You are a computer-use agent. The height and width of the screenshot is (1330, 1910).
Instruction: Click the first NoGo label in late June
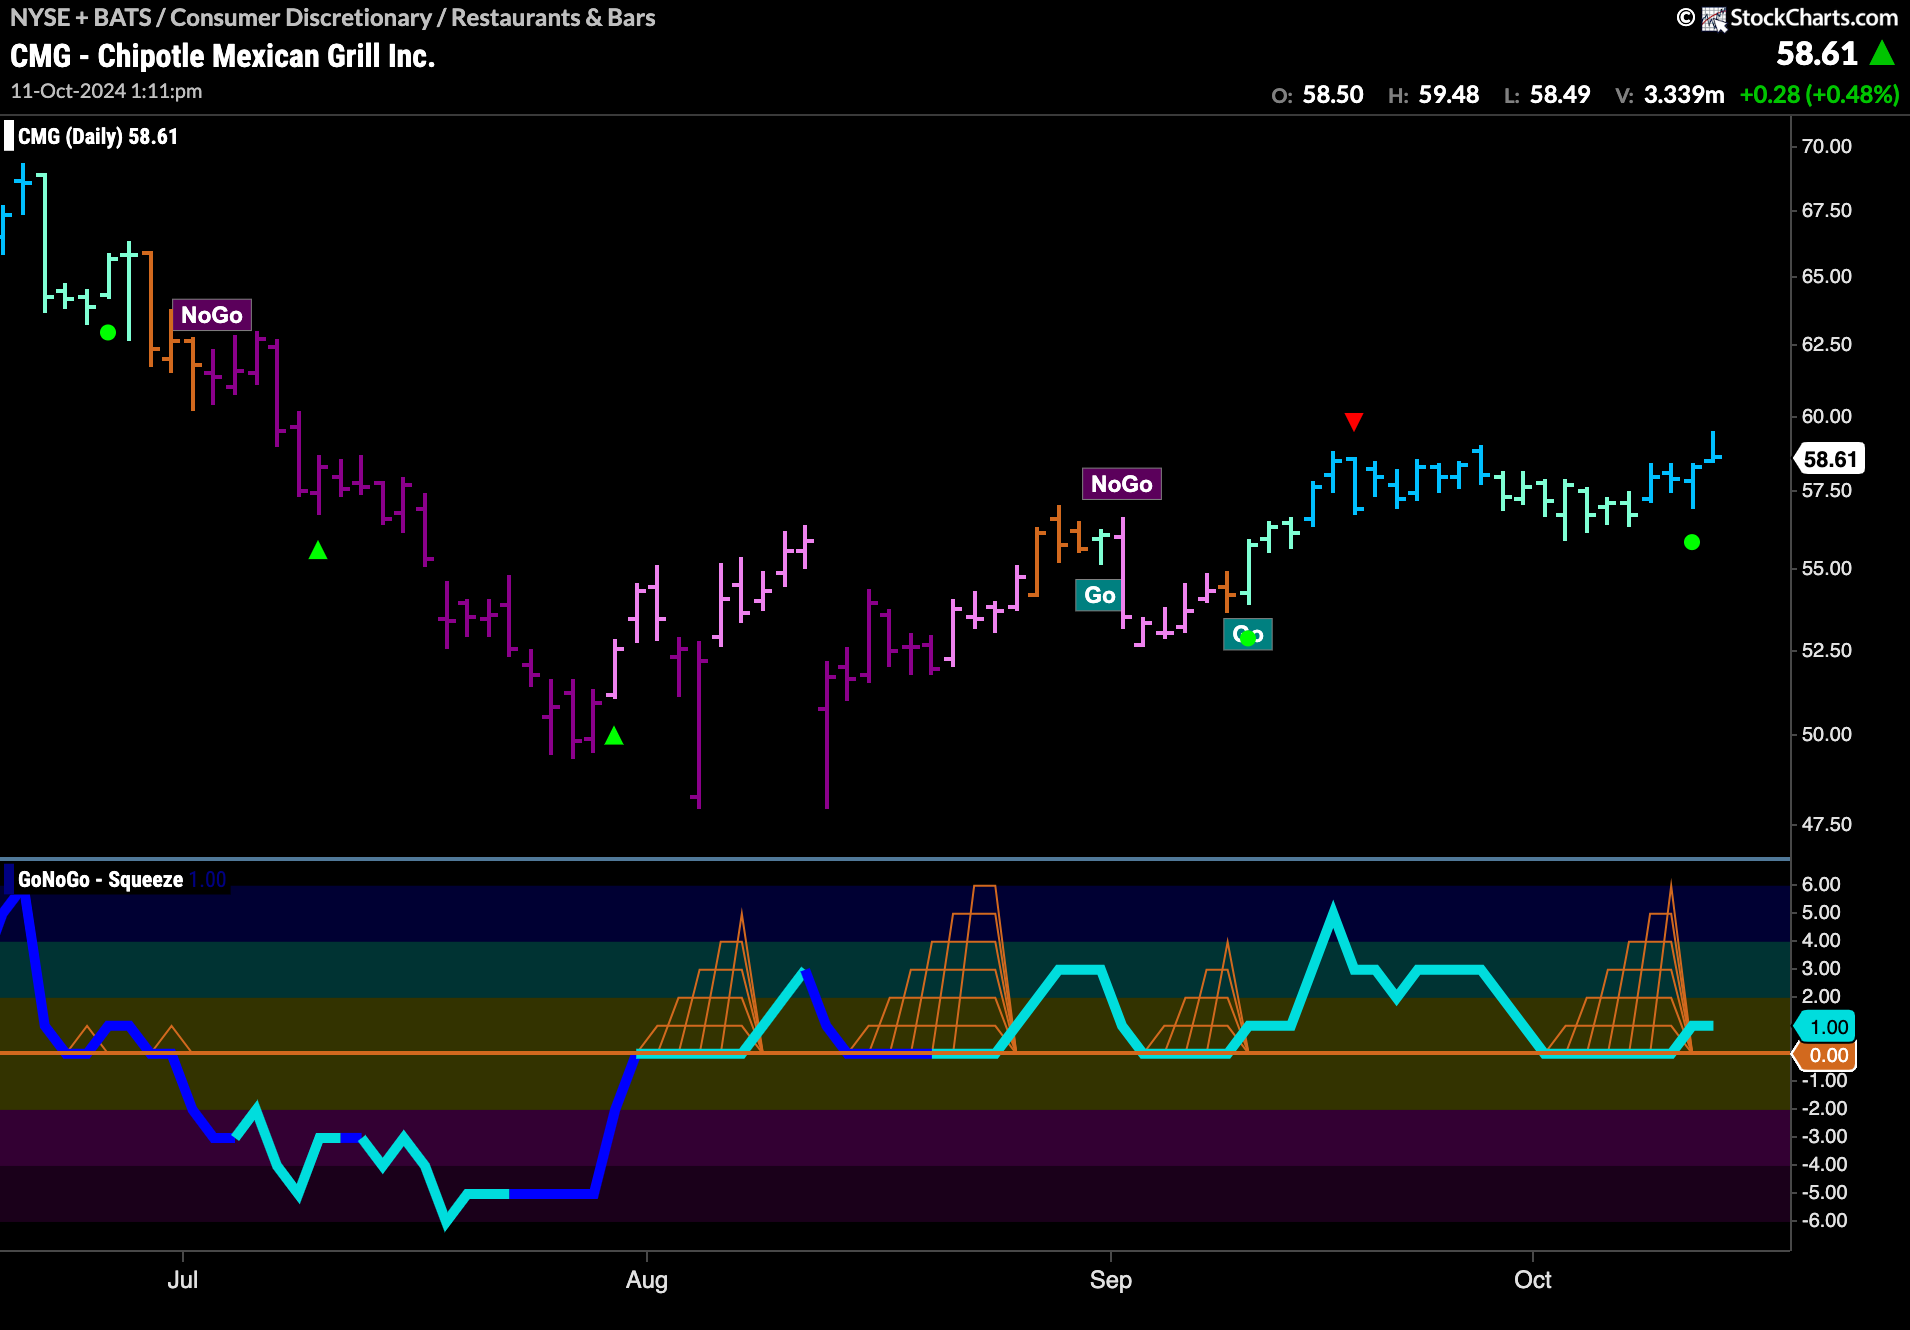coord(211,315)
